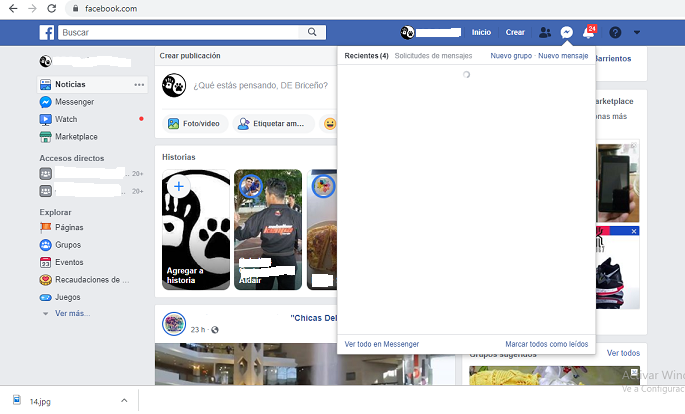The image size is (685, 414).
Task: Switch to Solicitudes de mensajes tab
Action: 433,55
